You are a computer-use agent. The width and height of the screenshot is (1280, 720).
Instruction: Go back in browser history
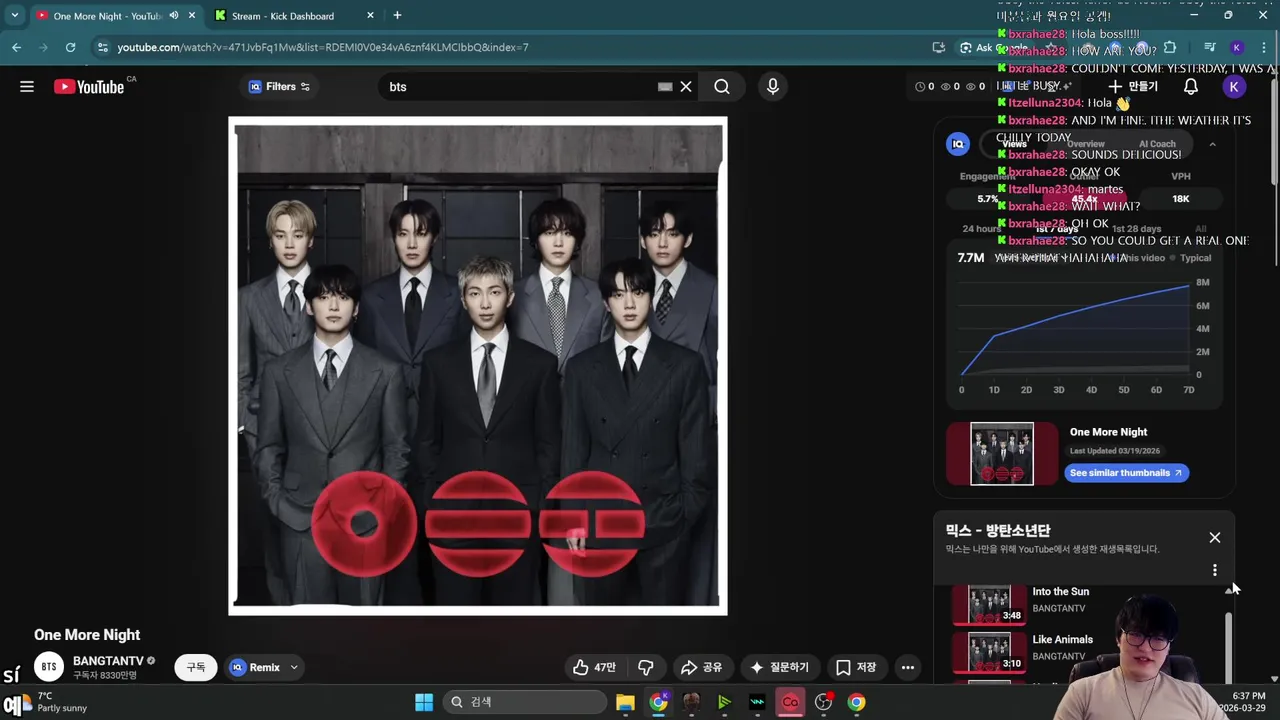click(x=17, y=47)
